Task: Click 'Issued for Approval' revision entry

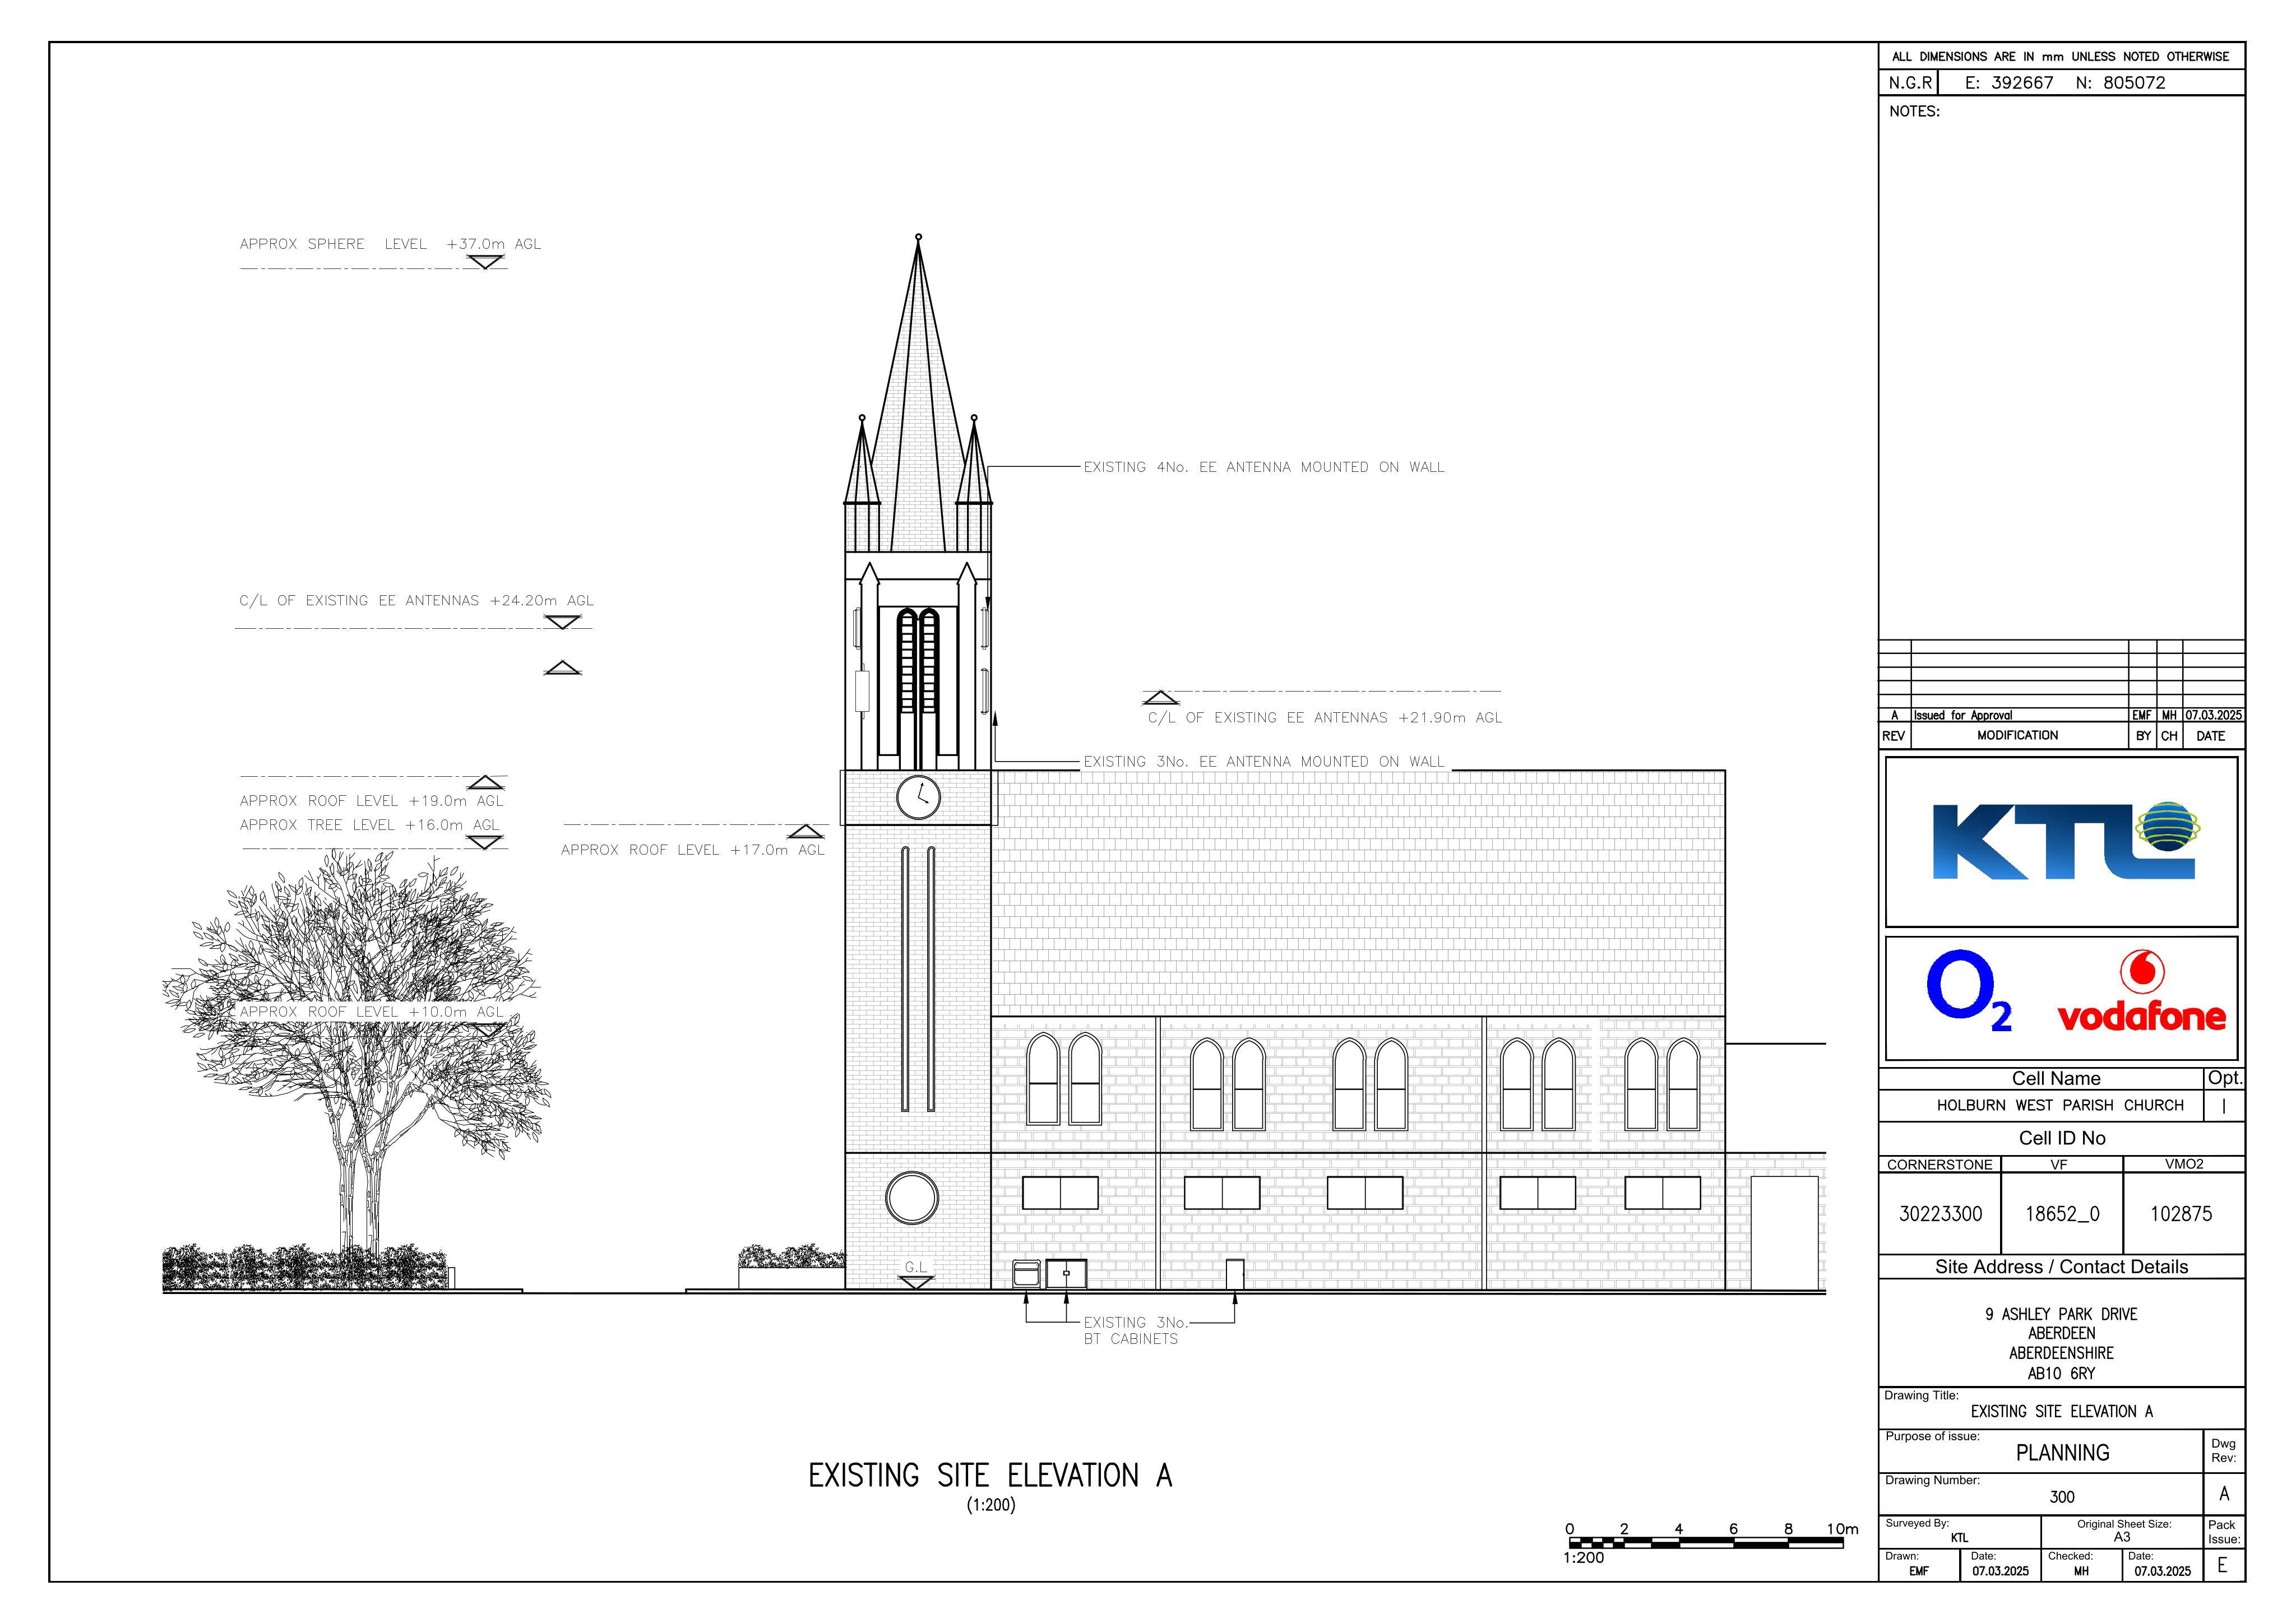Action: point(1962,716)
